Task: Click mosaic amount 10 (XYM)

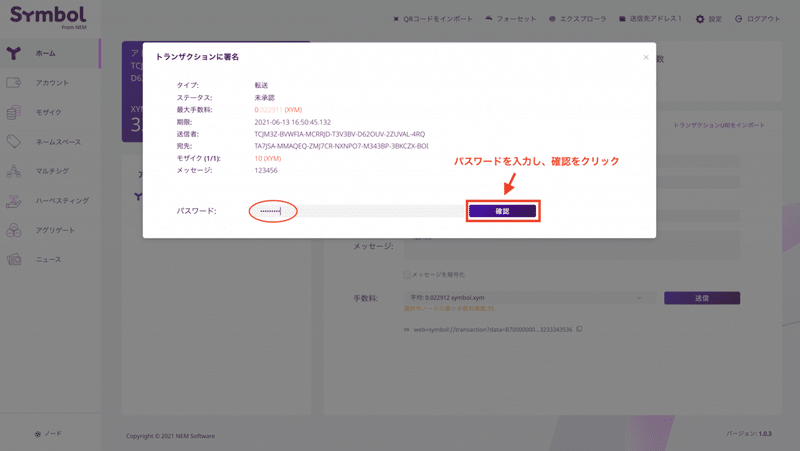Action: click(x=268, y=158)
